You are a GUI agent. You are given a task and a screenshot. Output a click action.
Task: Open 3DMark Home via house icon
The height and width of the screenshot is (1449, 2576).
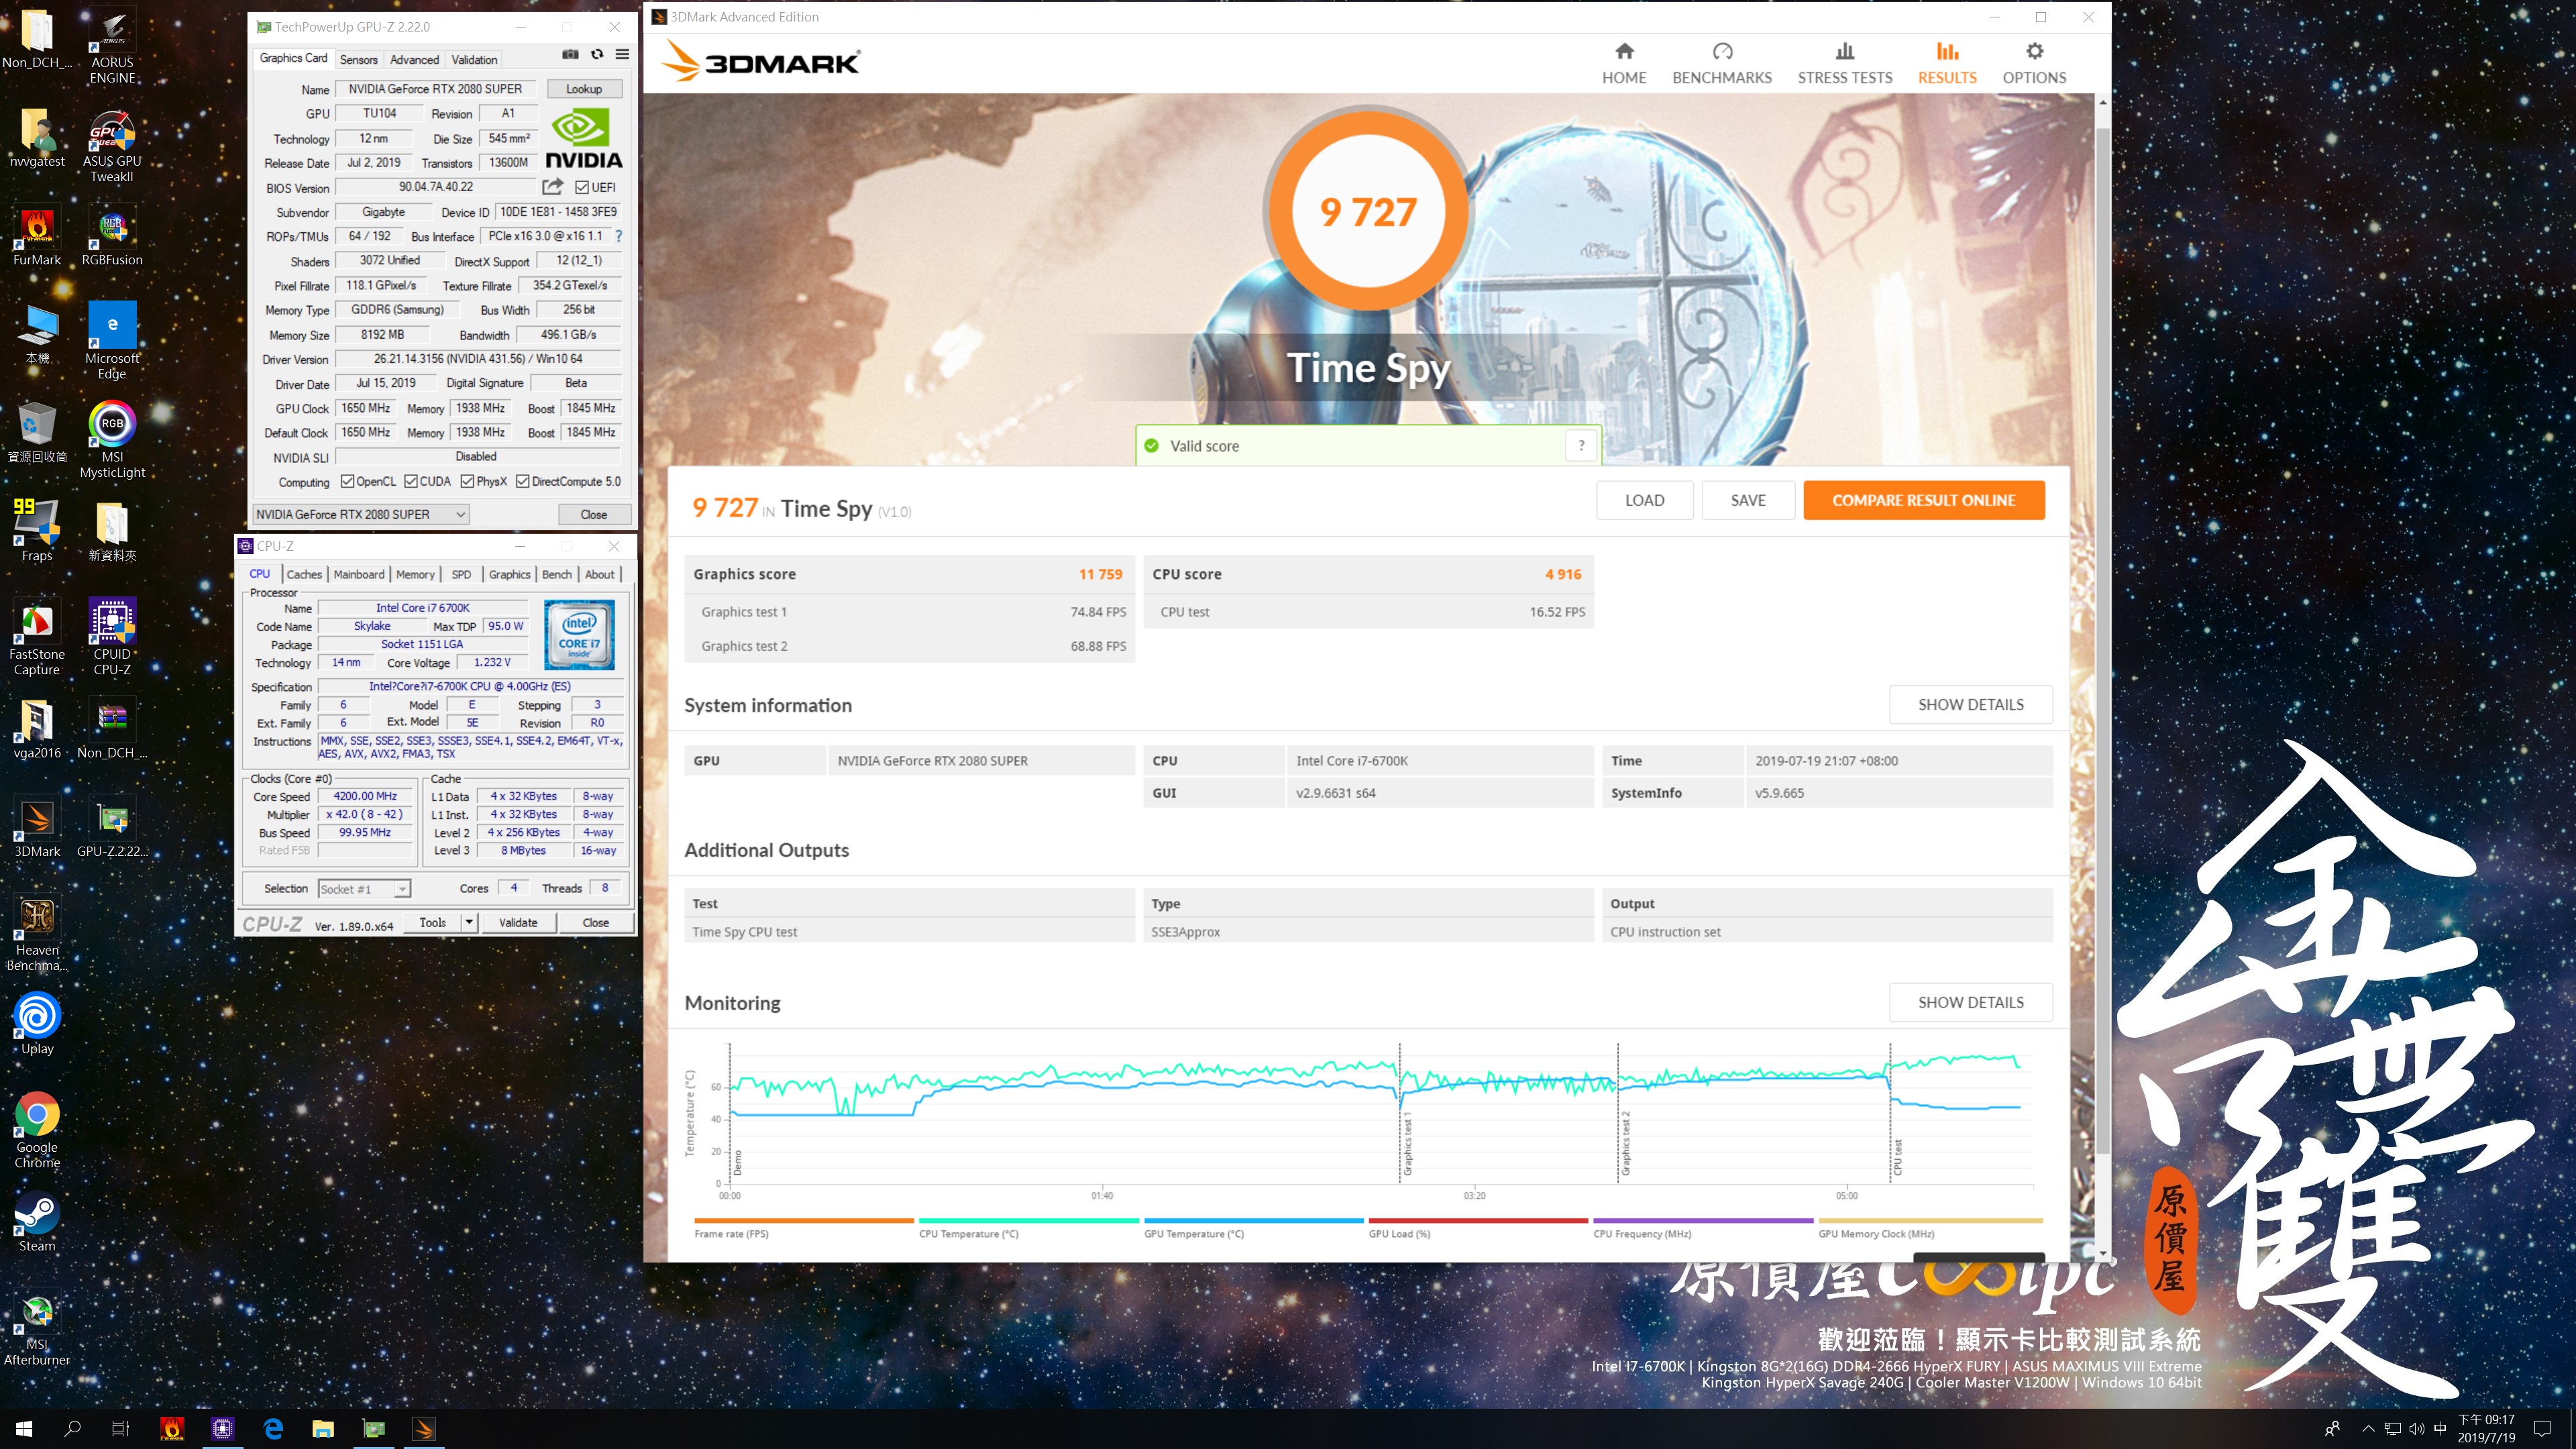(x=1624, y=52)
